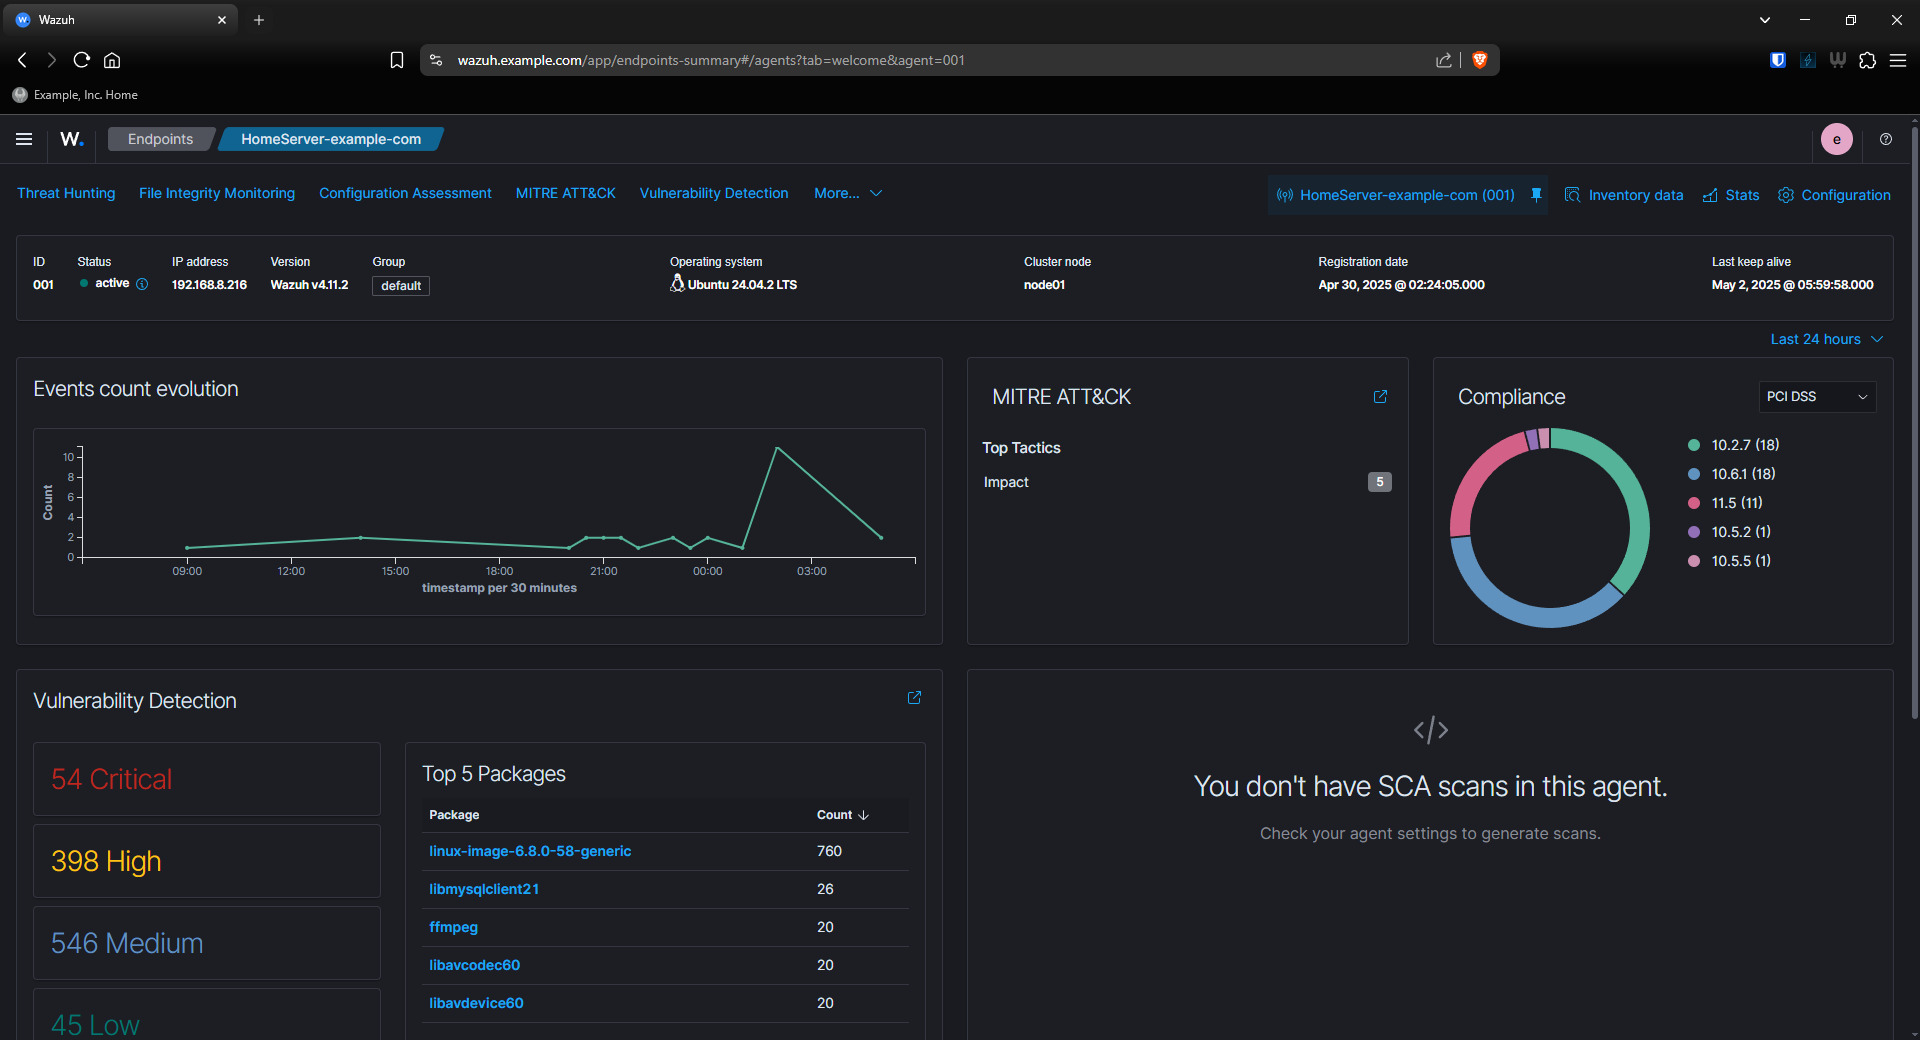Click the active status info icon
Viewport: 1920px width, 1040px height.
142,284
